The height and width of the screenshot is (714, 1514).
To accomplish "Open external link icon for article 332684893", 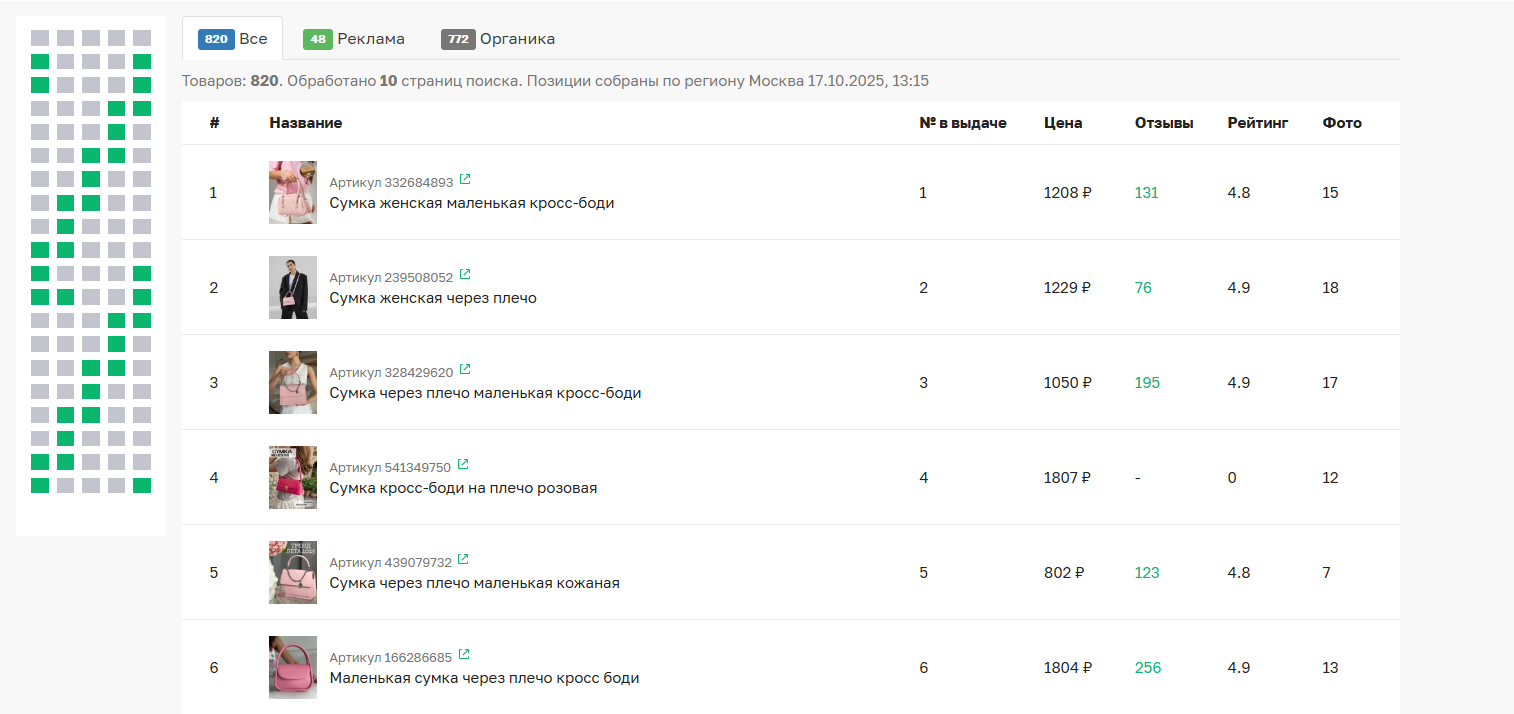I will tap(464, 181).
